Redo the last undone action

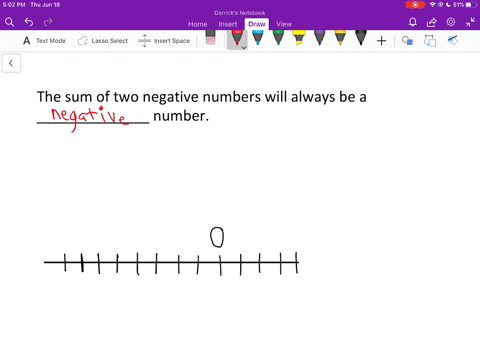[48, 22]
